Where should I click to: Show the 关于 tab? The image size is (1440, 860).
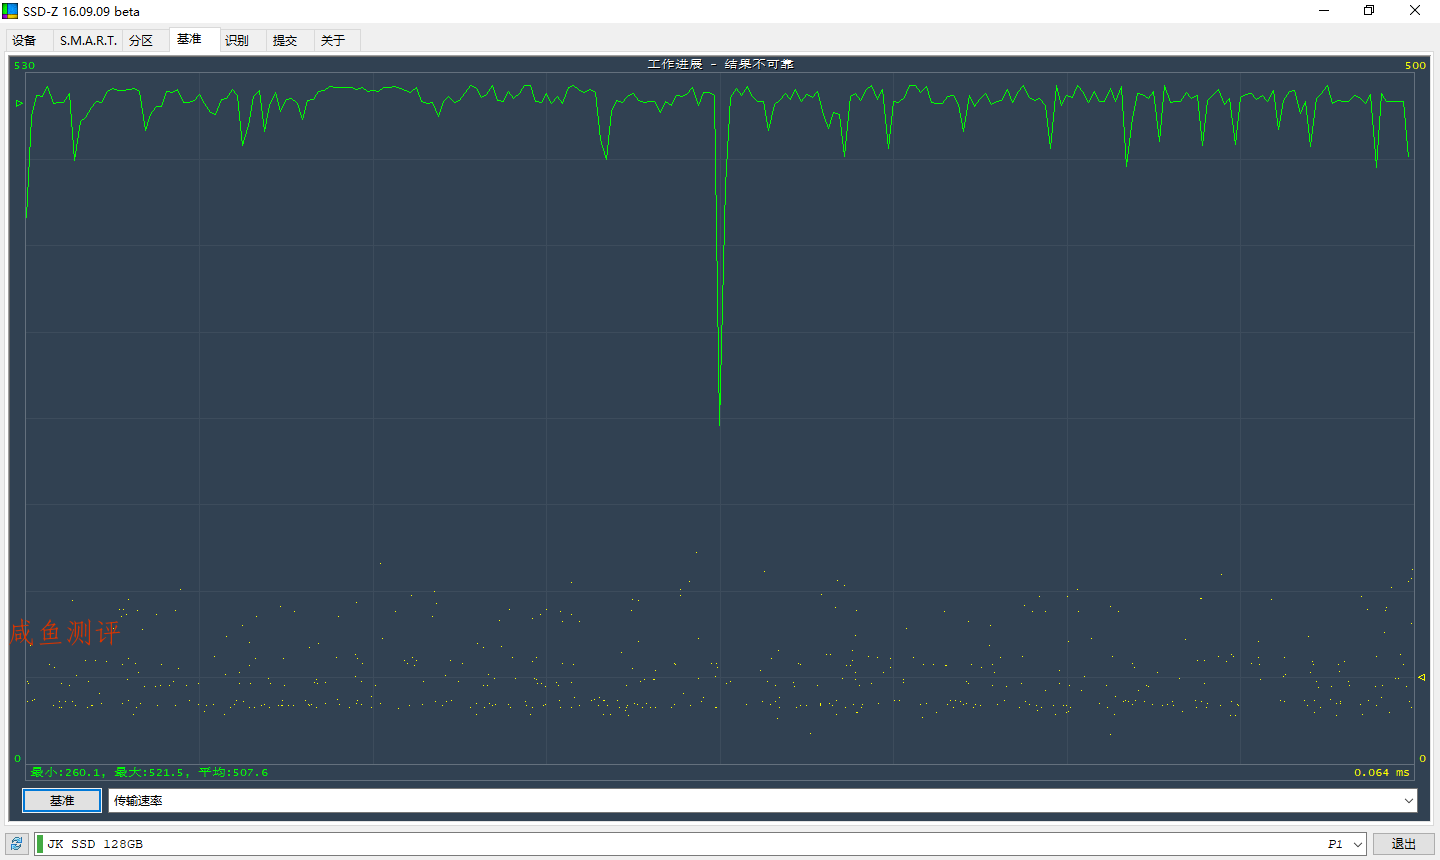click(333, 41)
